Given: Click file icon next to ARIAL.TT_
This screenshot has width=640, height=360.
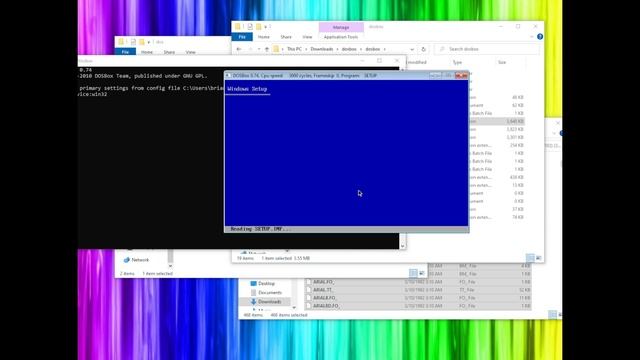Looking at the screenshot, I should [x=309, y=290].
